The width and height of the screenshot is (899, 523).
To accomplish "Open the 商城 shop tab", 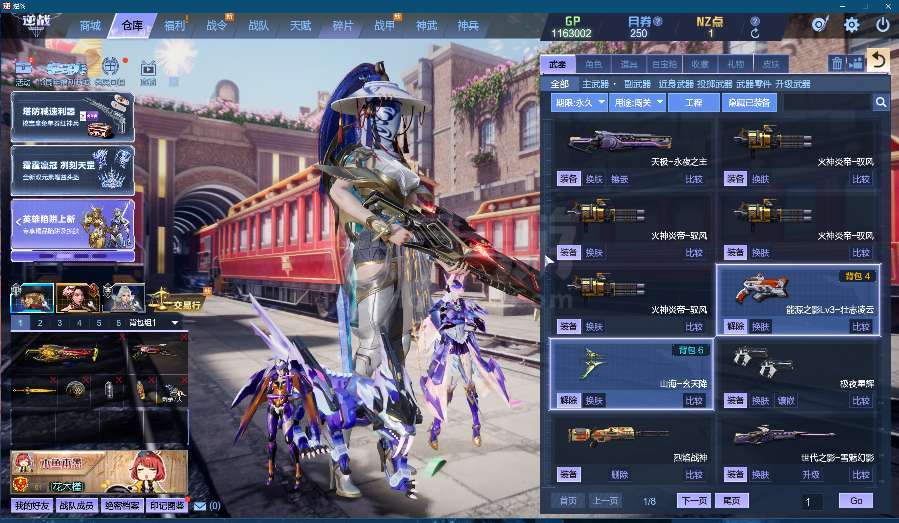I will coord(91,25).
